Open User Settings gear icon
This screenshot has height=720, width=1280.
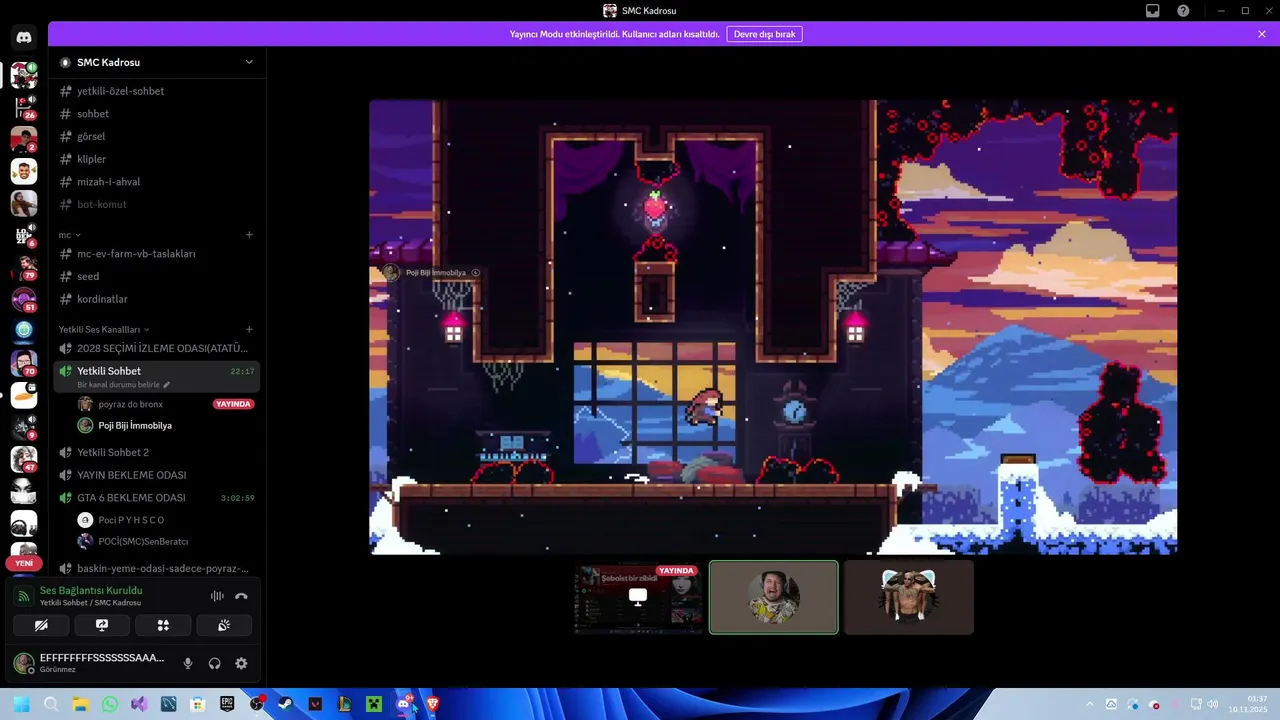coord(241,663)
